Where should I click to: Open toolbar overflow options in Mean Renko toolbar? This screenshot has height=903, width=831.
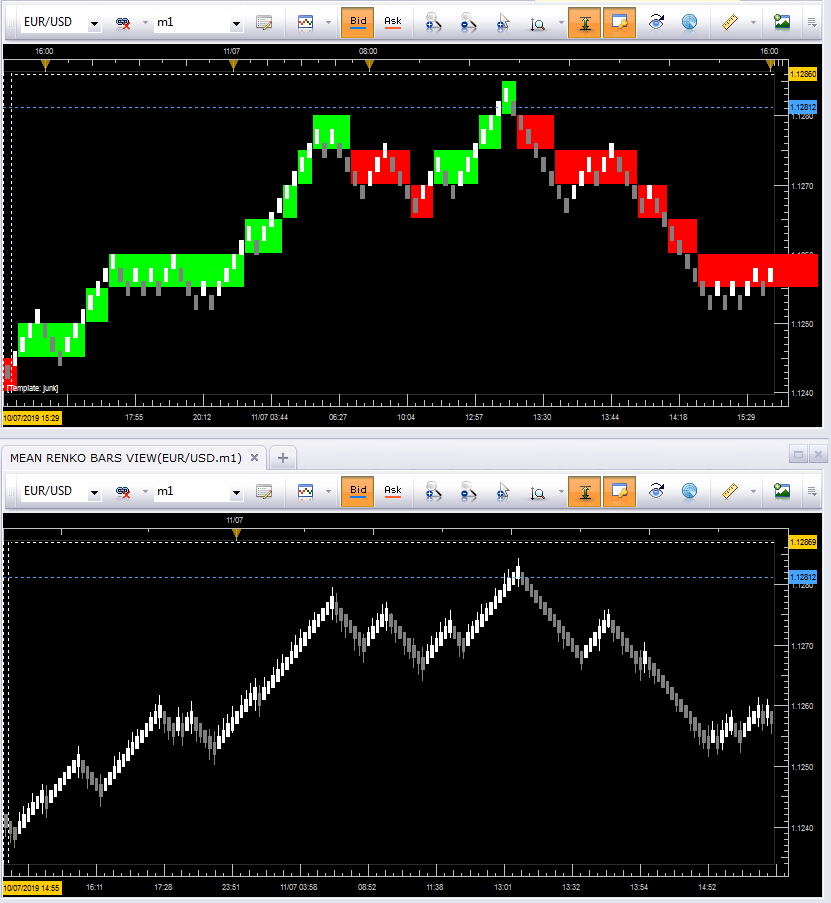(x=812, y=492)
